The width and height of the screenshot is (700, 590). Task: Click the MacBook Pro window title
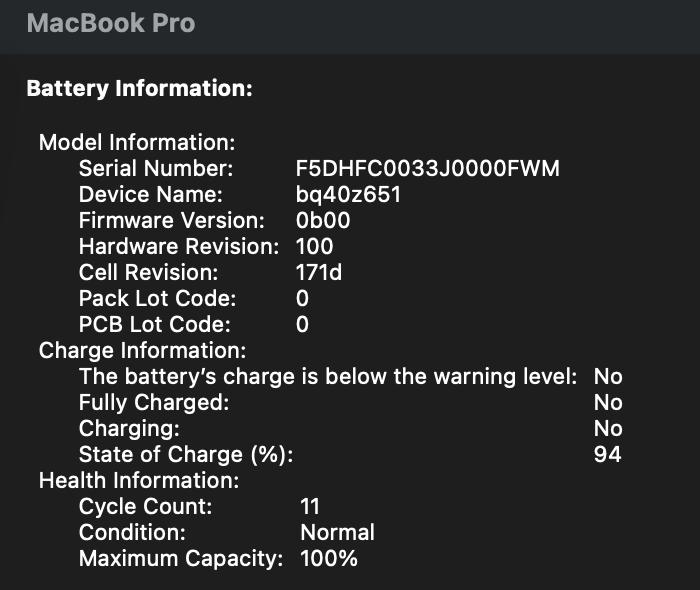tap(111, 24)
